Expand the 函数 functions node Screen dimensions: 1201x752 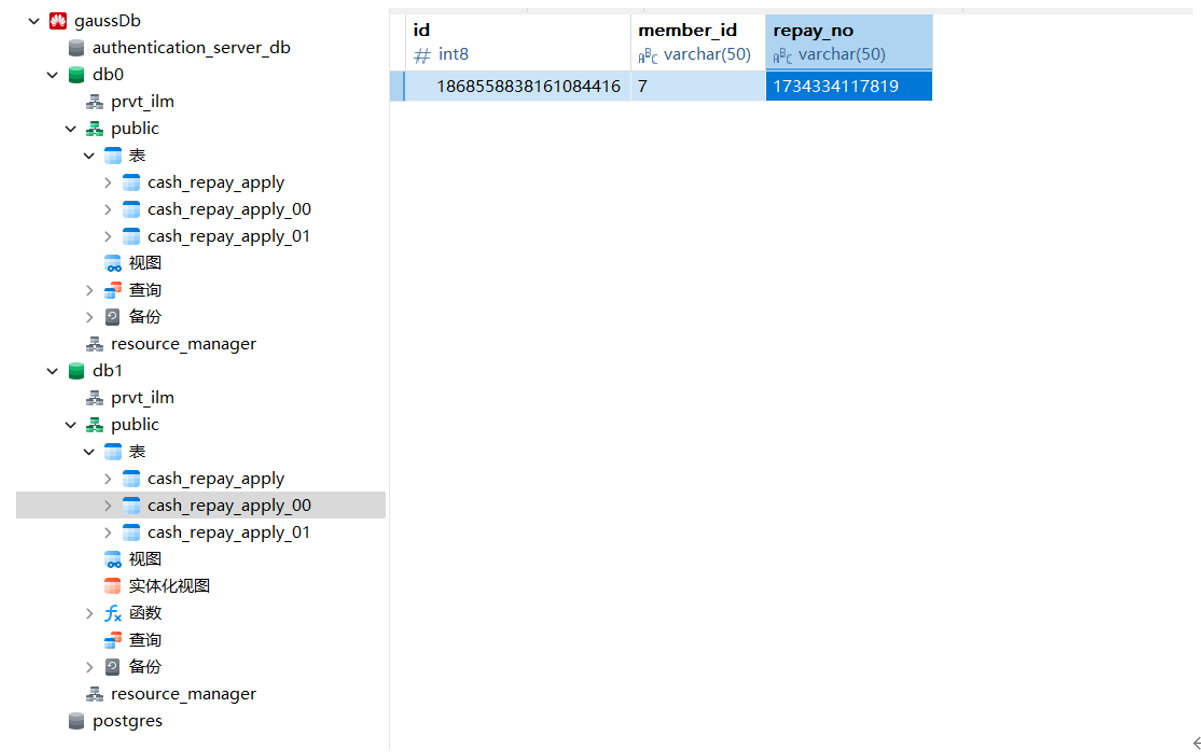pyautogui.click(x=90, y=613)
